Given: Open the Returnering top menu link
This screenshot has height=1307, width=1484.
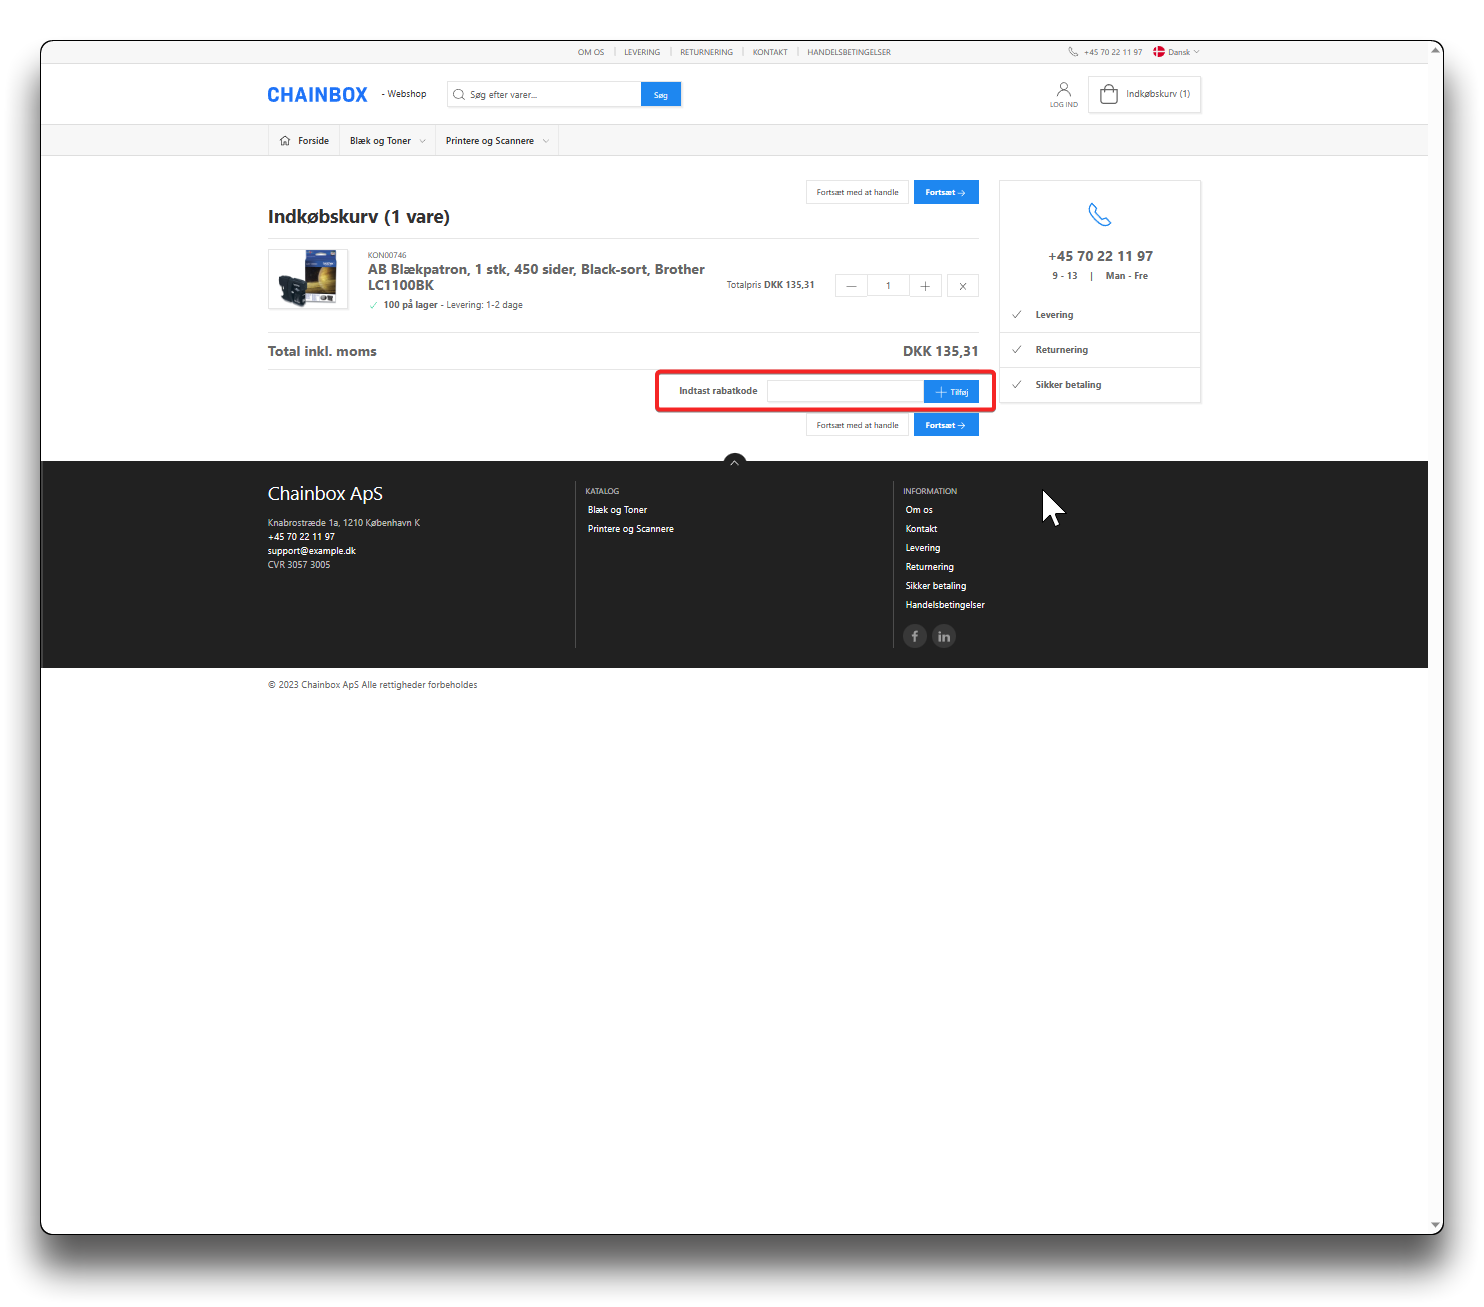Looking at the screenshot, I should pyautogui.click(x=706, y=52).
